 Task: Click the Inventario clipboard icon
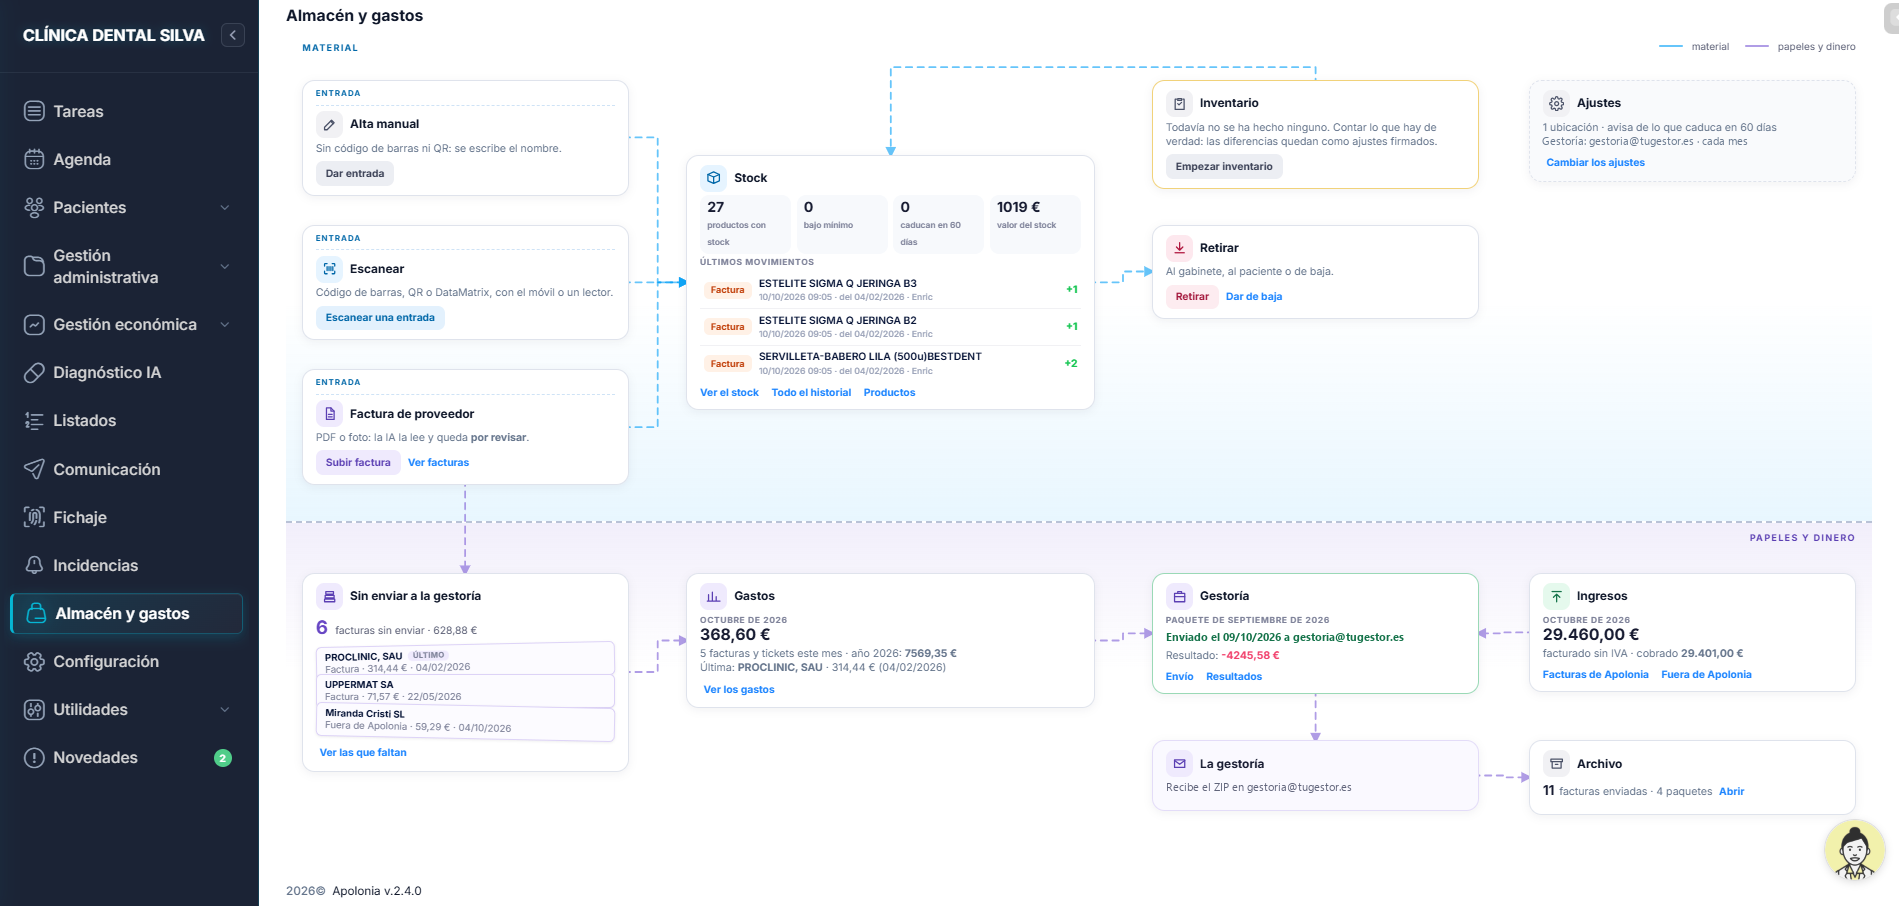click(1179, 103)
